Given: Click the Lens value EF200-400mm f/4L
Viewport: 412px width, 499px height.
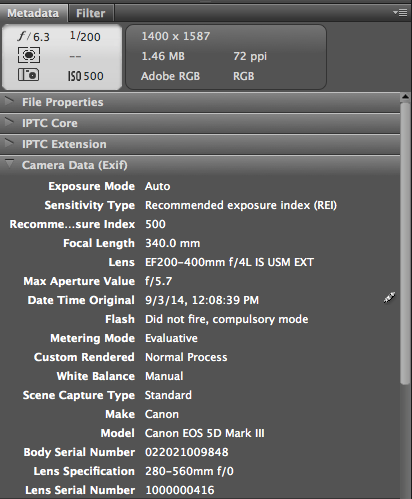Looking at the screenshot, I should coord(229,262).
